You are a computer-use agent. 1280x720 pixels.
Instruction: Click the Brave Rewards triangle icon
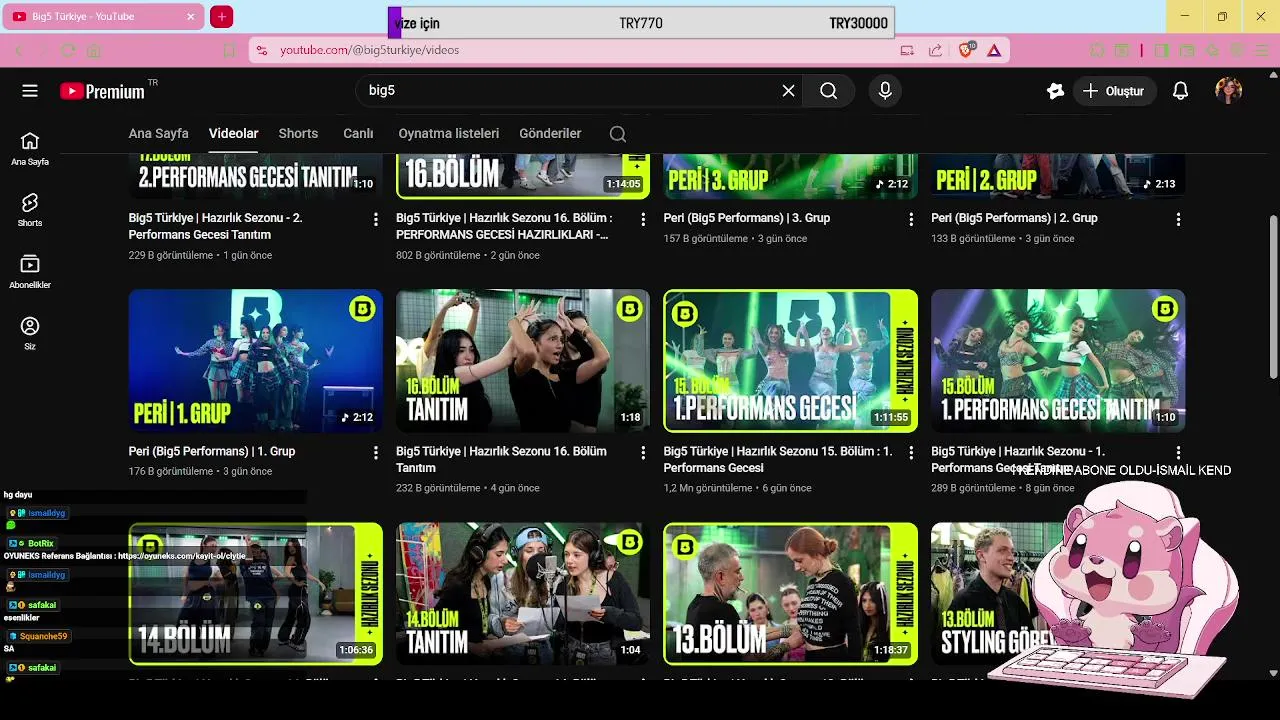tap(994, 50)
